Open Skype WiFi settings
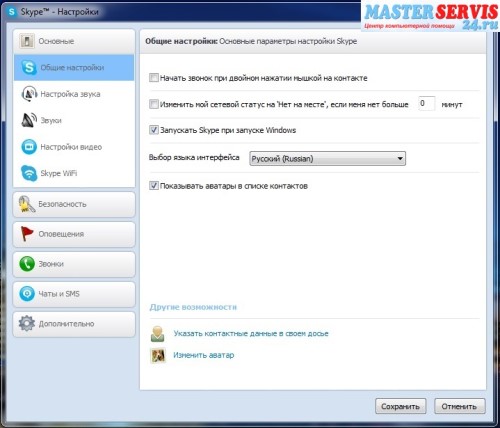Image resolution: width=500 pixels, height=428 pixels. click(74, 173)
